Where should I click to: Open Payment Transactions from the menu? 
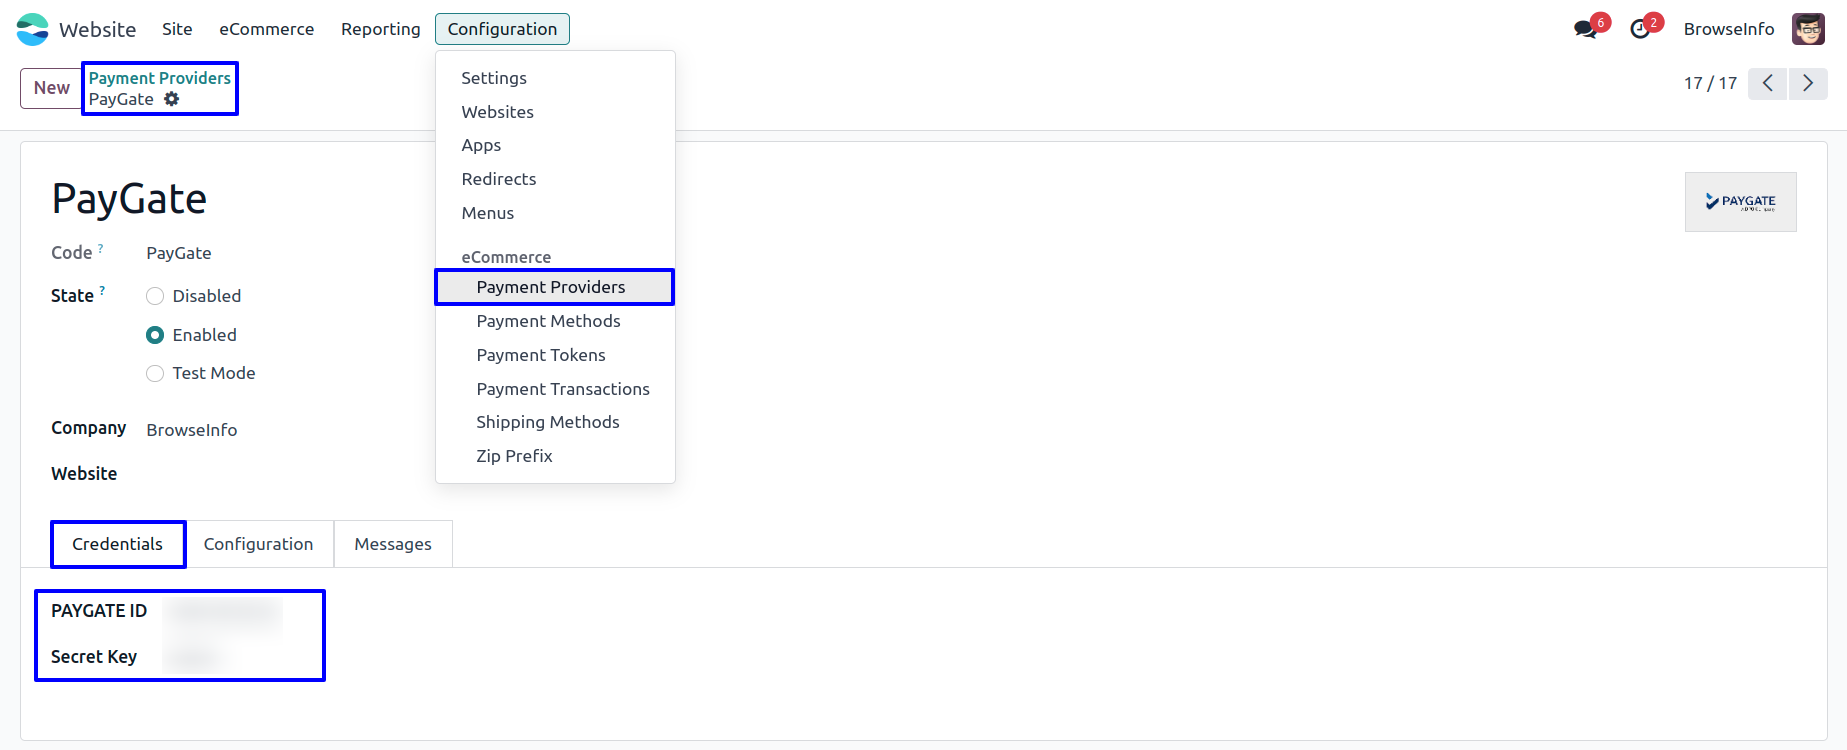coord(563,389)
